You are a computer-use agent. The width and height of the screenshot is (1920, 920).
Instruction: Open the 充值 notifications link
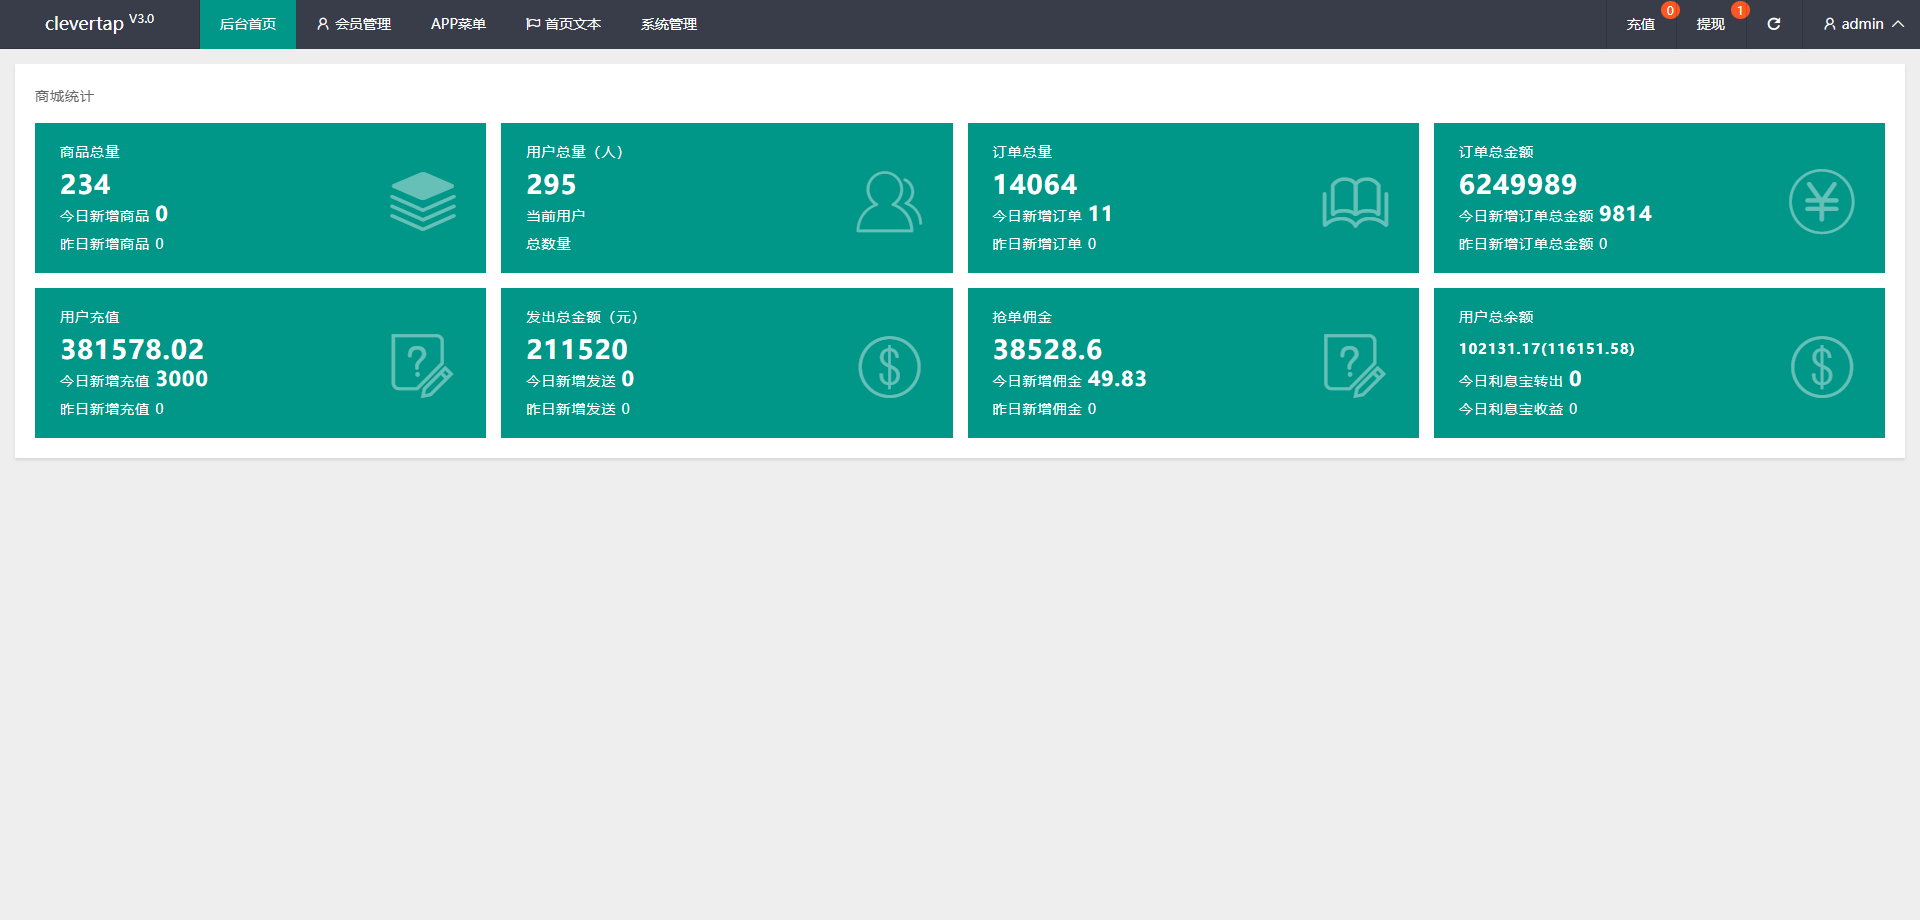[x=1640, y=24]
